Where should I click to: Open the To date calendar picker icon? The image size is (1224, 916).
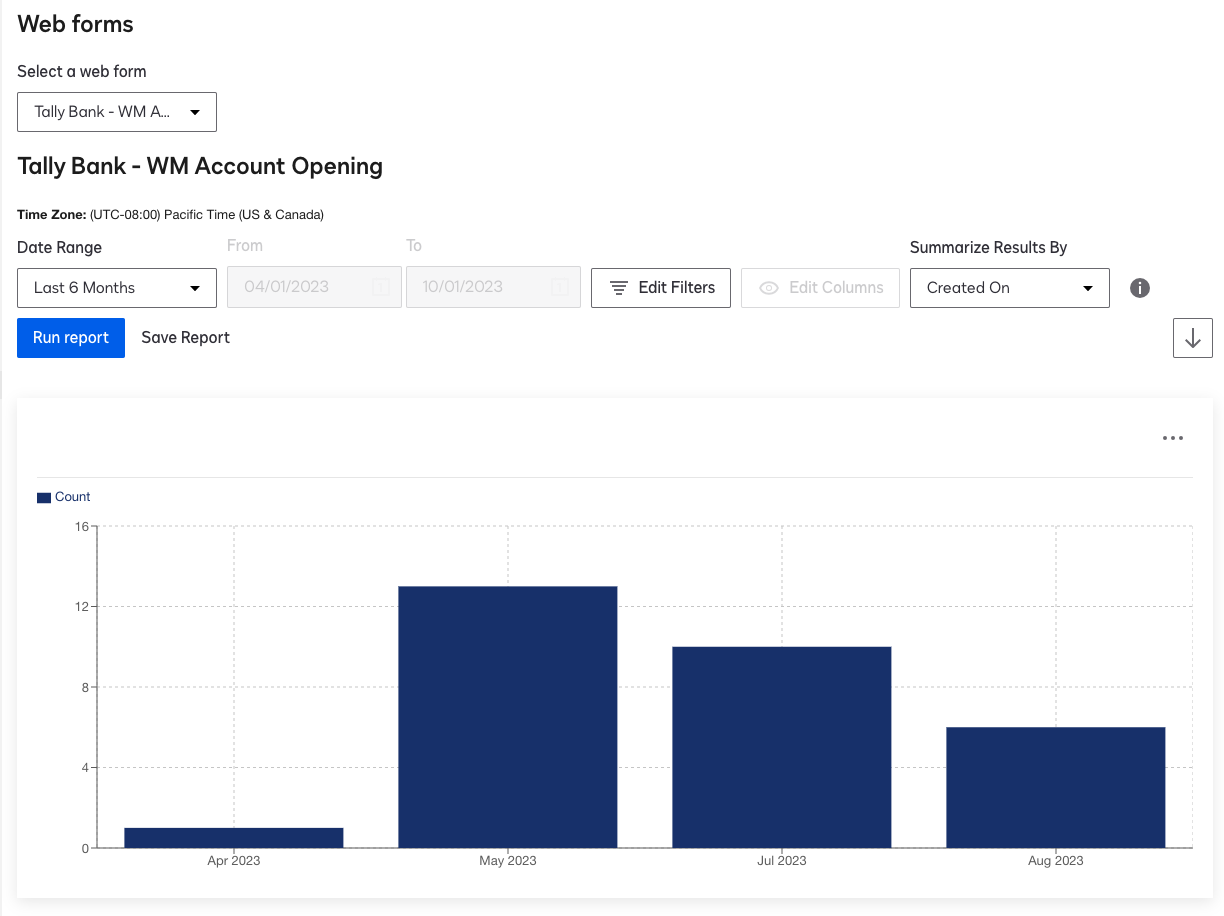click(x=560, y=287)
